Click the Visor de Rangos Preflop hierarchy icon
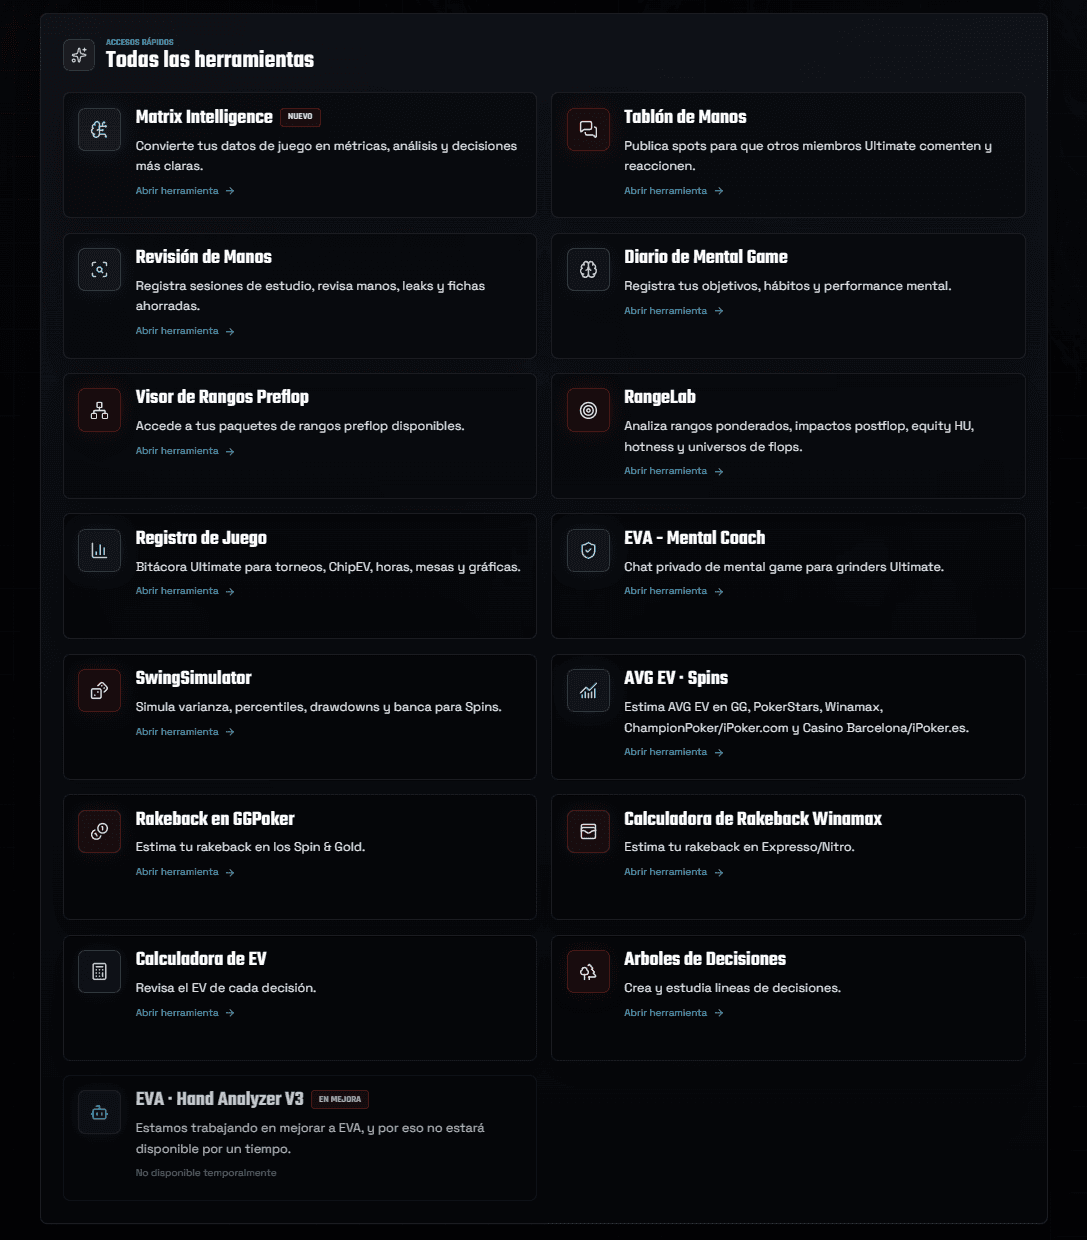This screenshot has width=1087, height=1240. [x=99, y=410]
